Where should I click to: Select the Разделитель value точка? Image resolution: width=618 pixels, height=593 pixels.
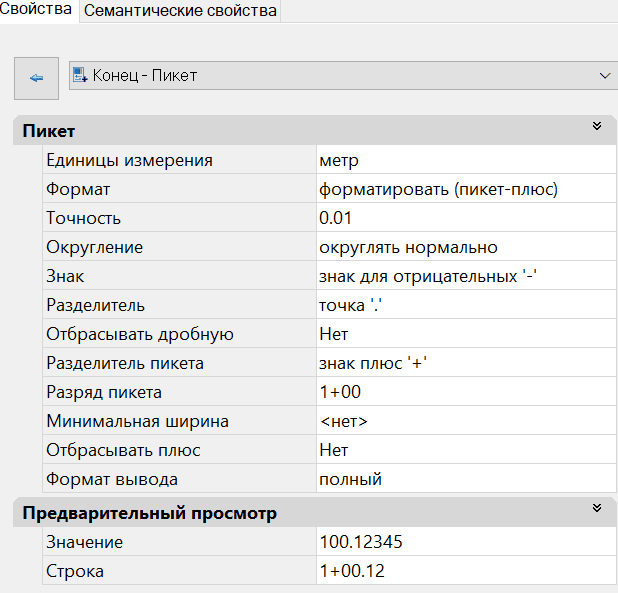[465, 305]
